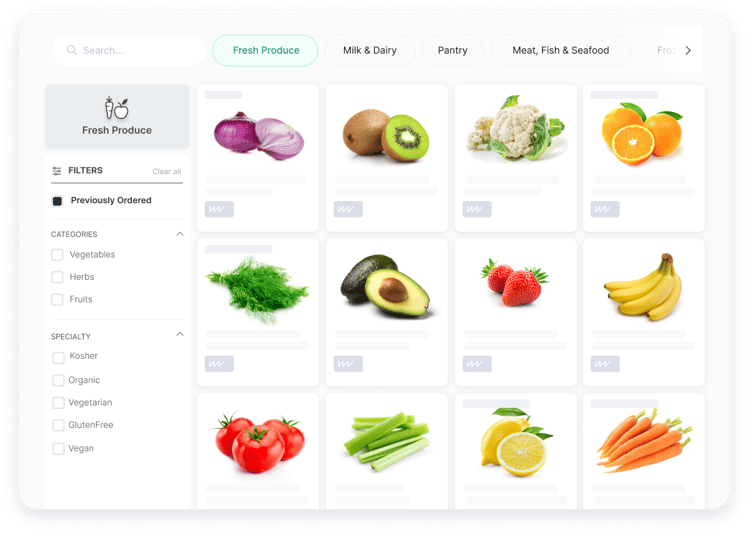Click the price tag on the kiwi card
This screenshot has height=534, width=750.
point(348,209)
